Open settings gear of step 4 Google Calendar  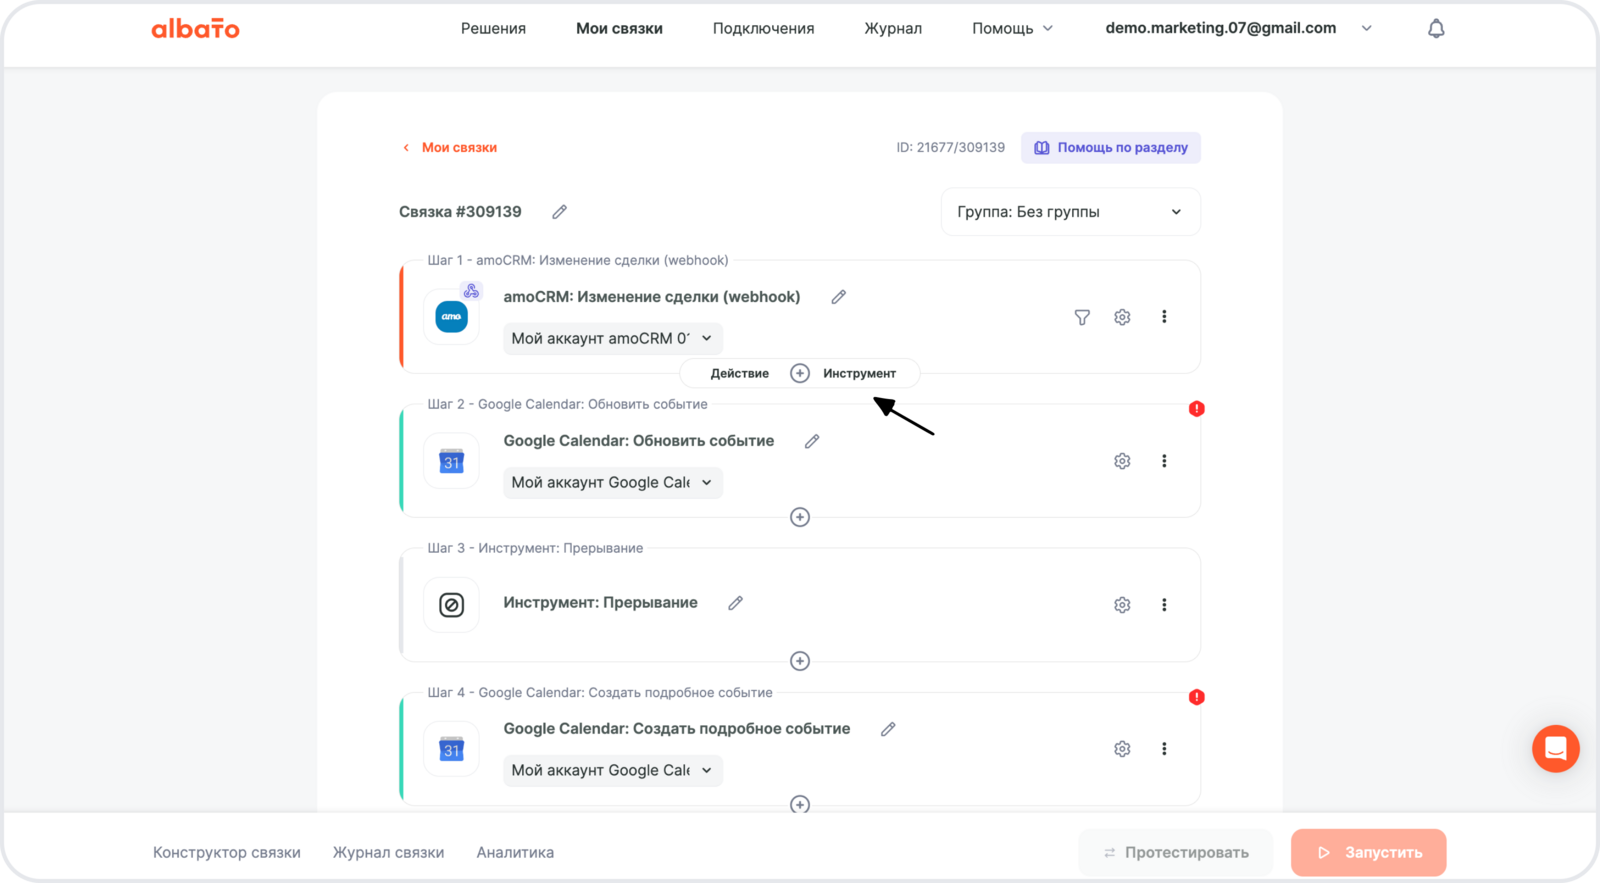pos(1122,749)
